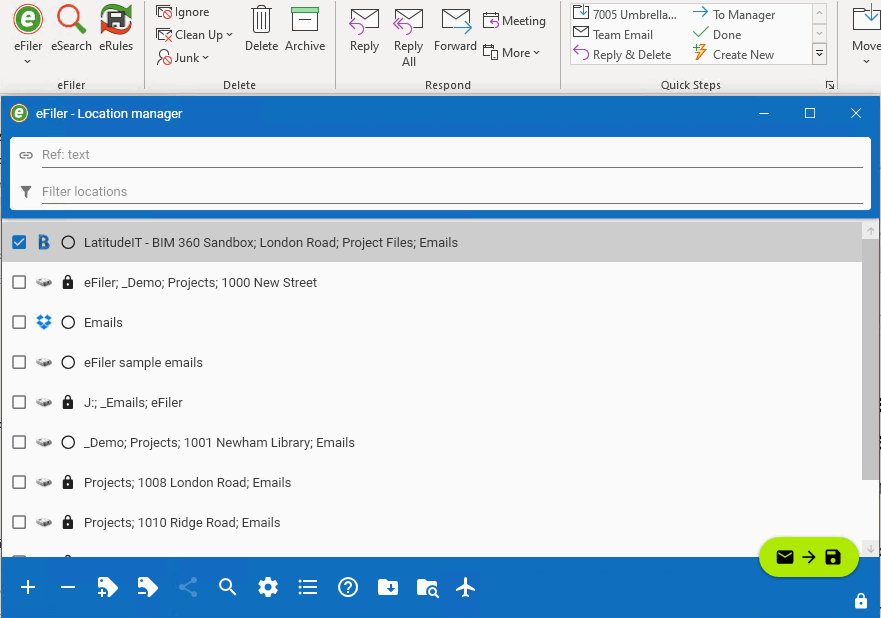This screenshot has height=618, width=881.
Task: Select the 1010 Ridge Road checkbox
Action: click(x=19, y=522)
